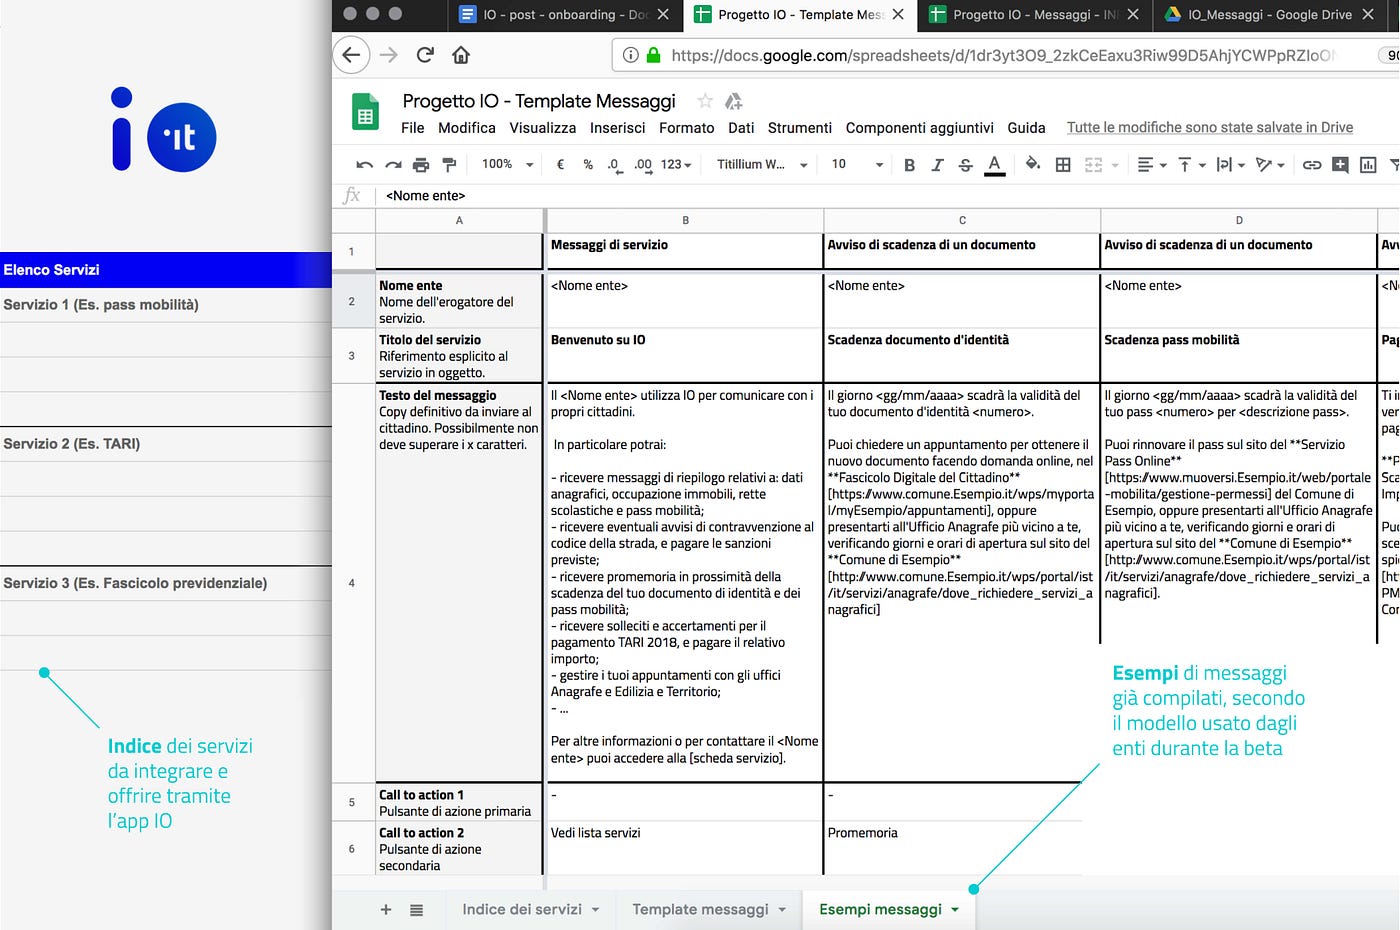Click the site information icon in address bar

(631, 55)
